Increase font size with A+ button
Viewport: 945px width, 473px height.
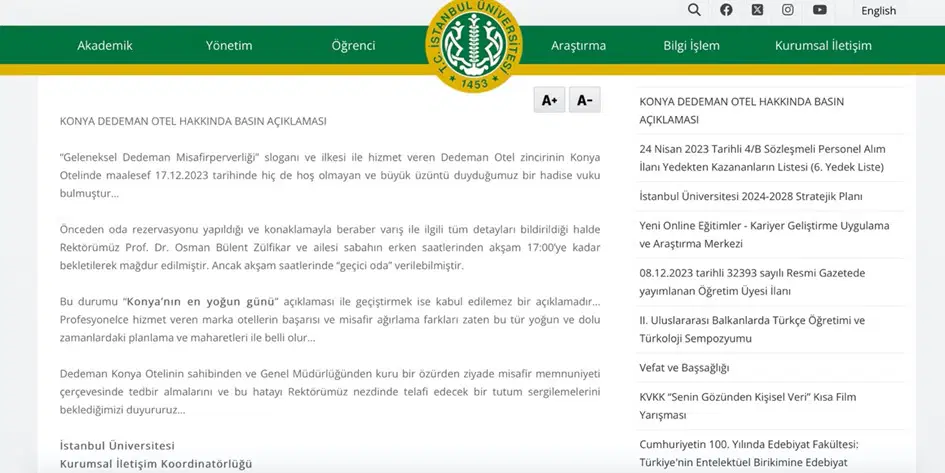549,100
